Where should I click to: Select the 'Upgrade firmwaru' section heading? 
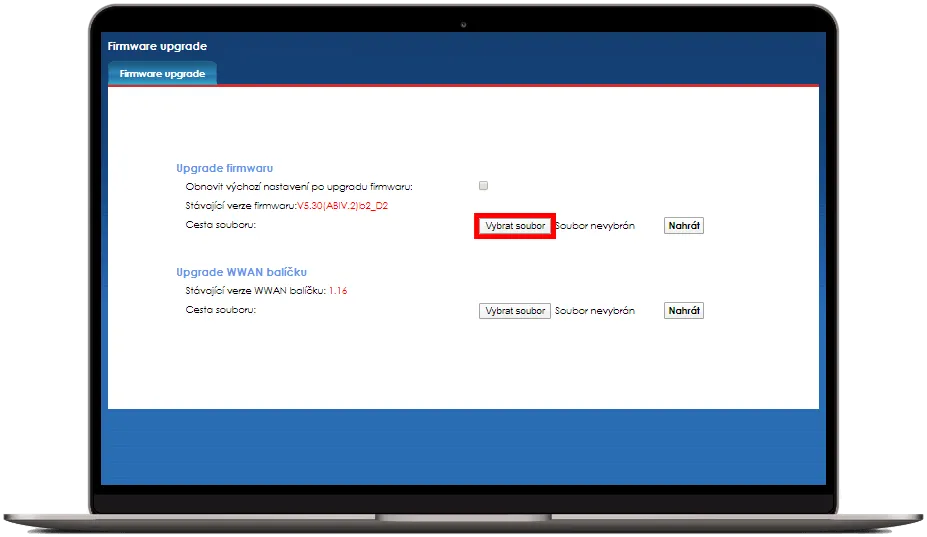pyautogui.click(x=224, y=168)
